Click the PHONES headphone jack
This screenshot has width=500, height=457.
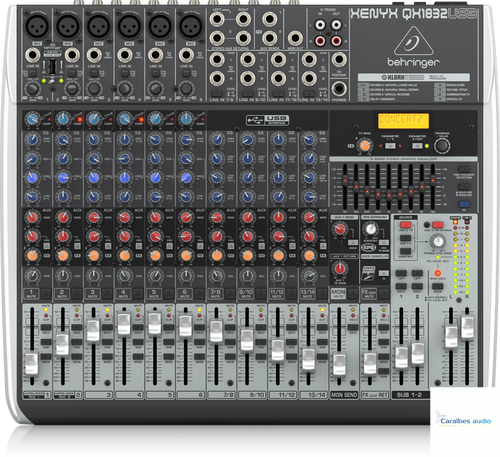(339, 89)
